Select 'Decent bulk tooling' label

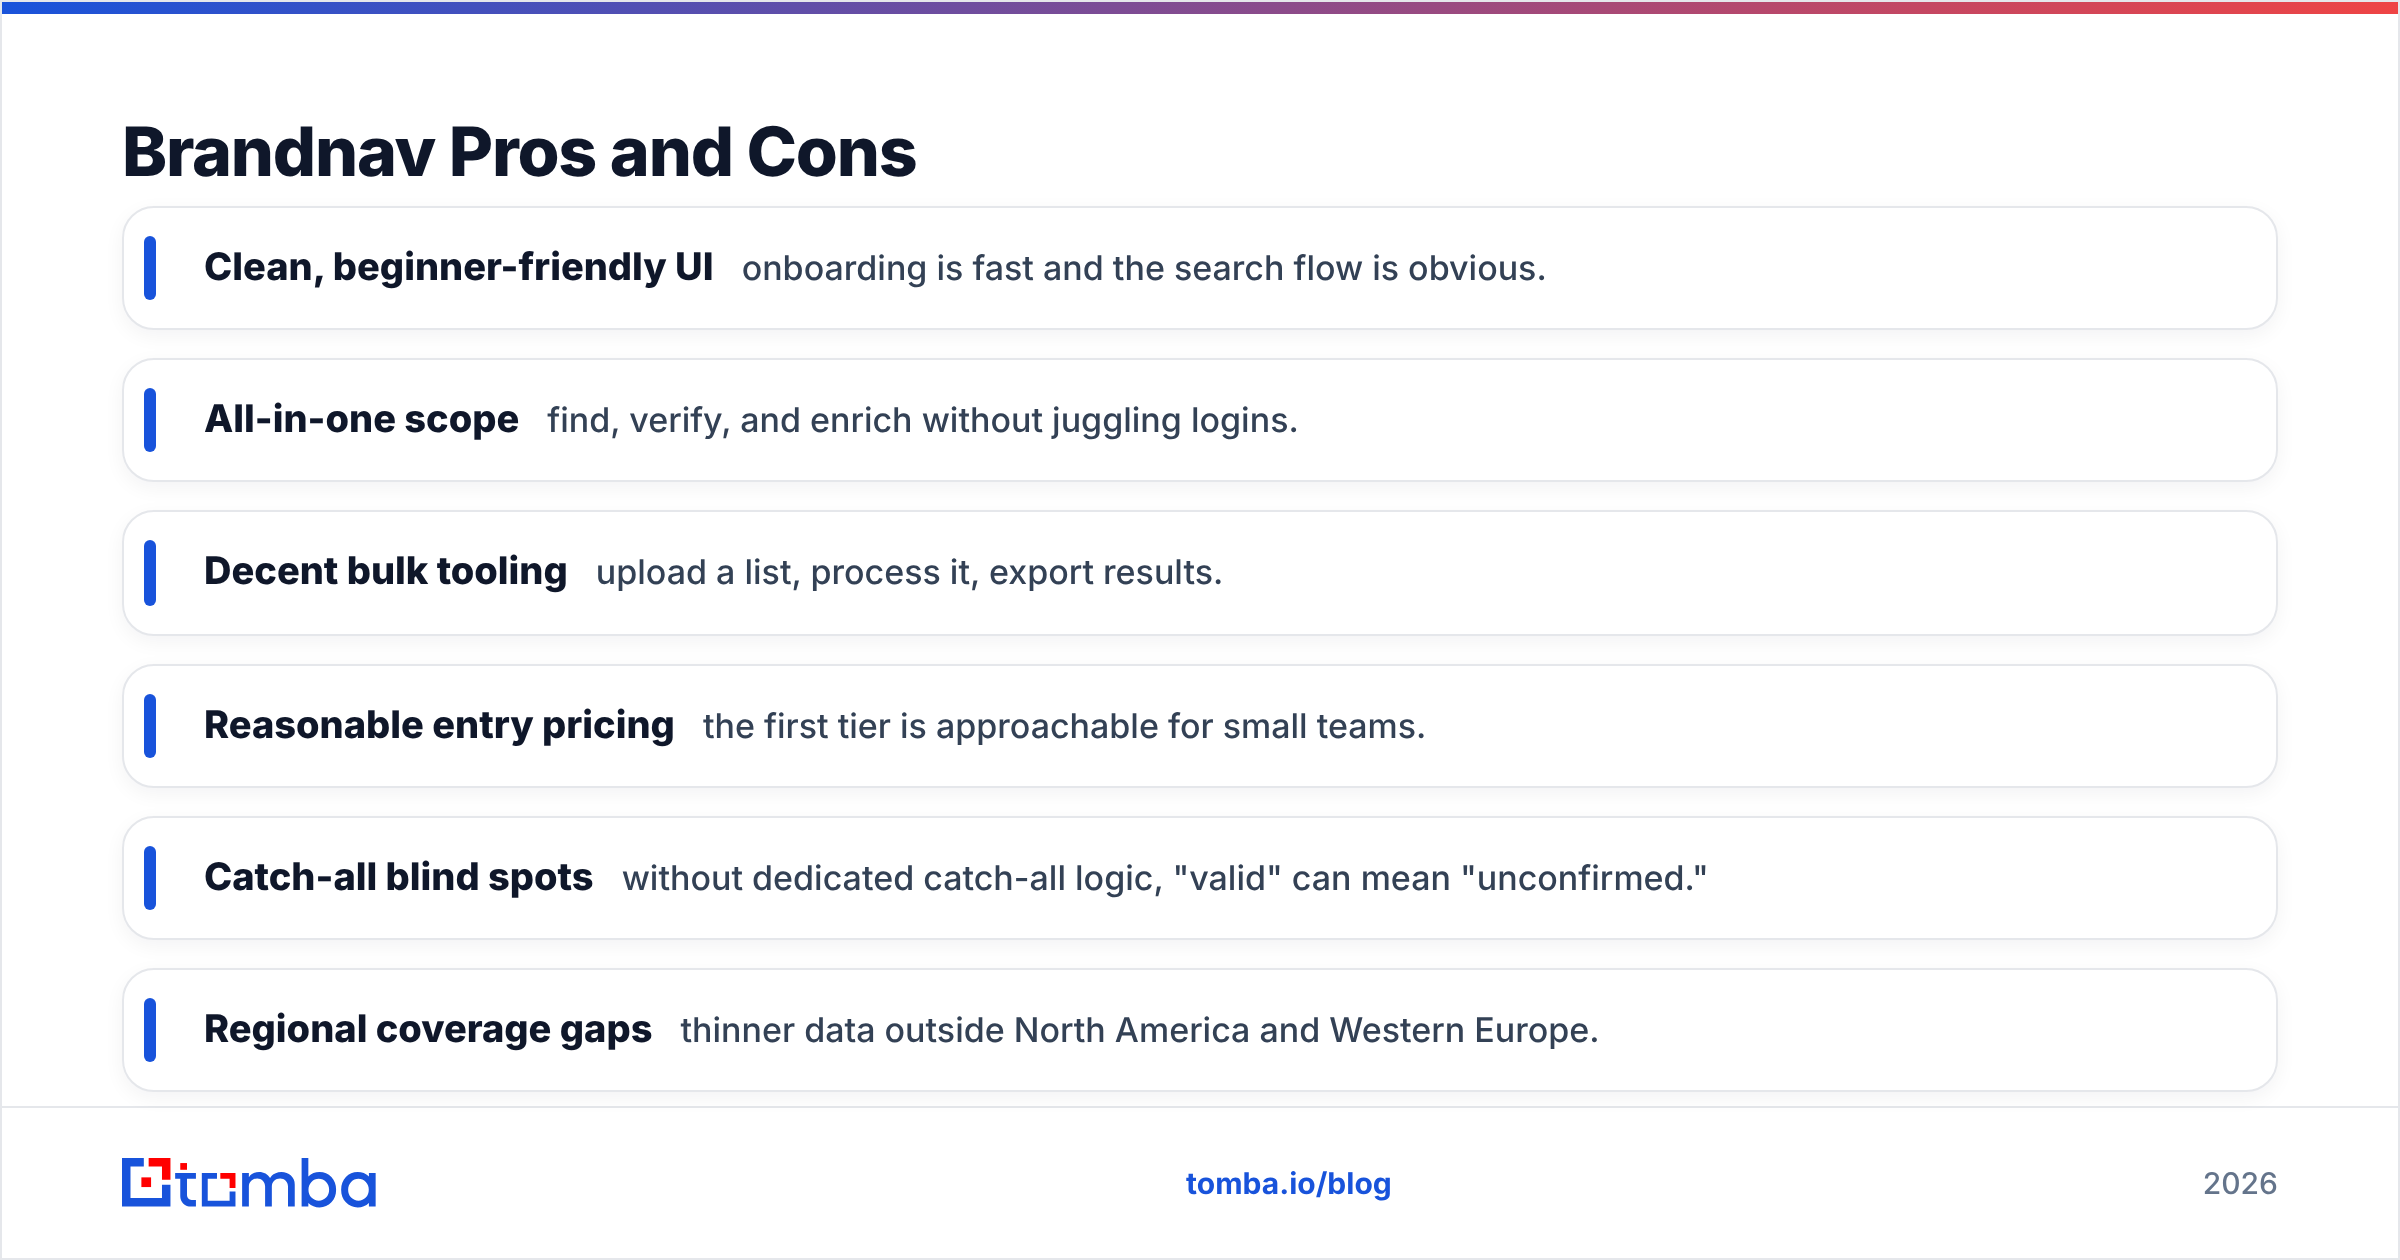[x=385, y=572]
